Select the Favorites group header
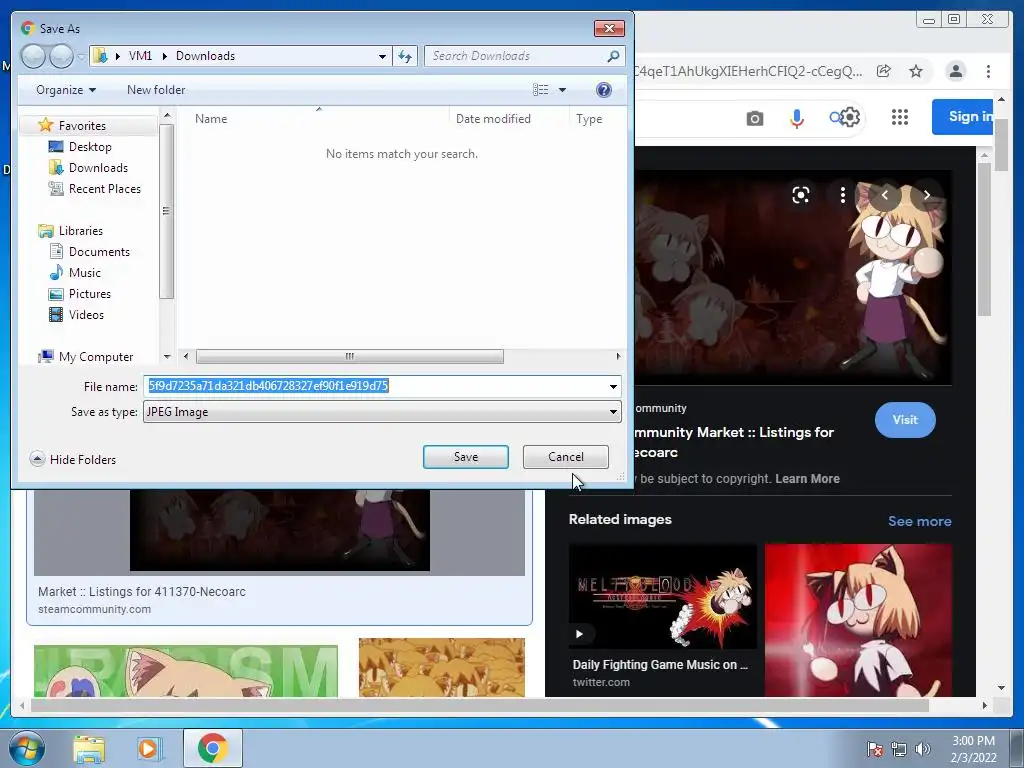This screenshot has height=768, width=1024. point(82,125)
